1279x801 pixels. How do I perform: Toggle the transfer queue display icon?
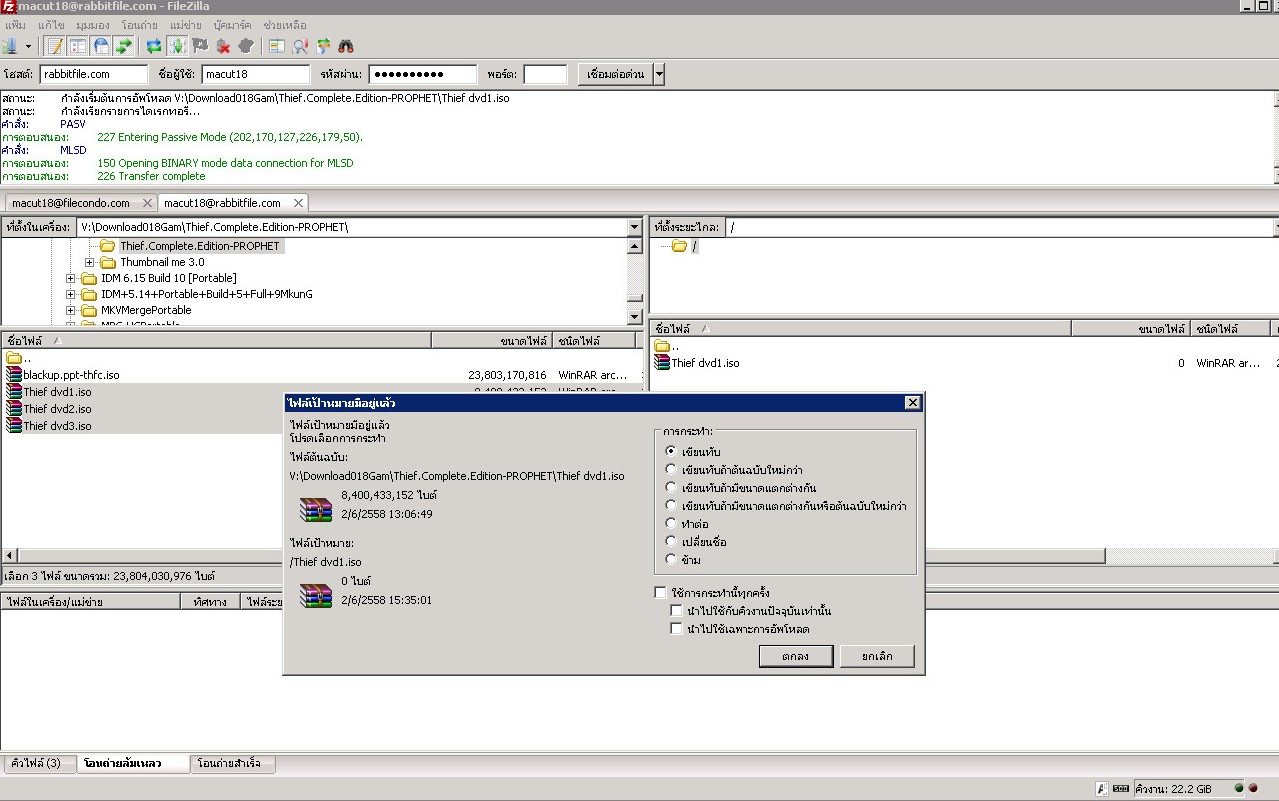pyautogui.click(x=124, y=46)
